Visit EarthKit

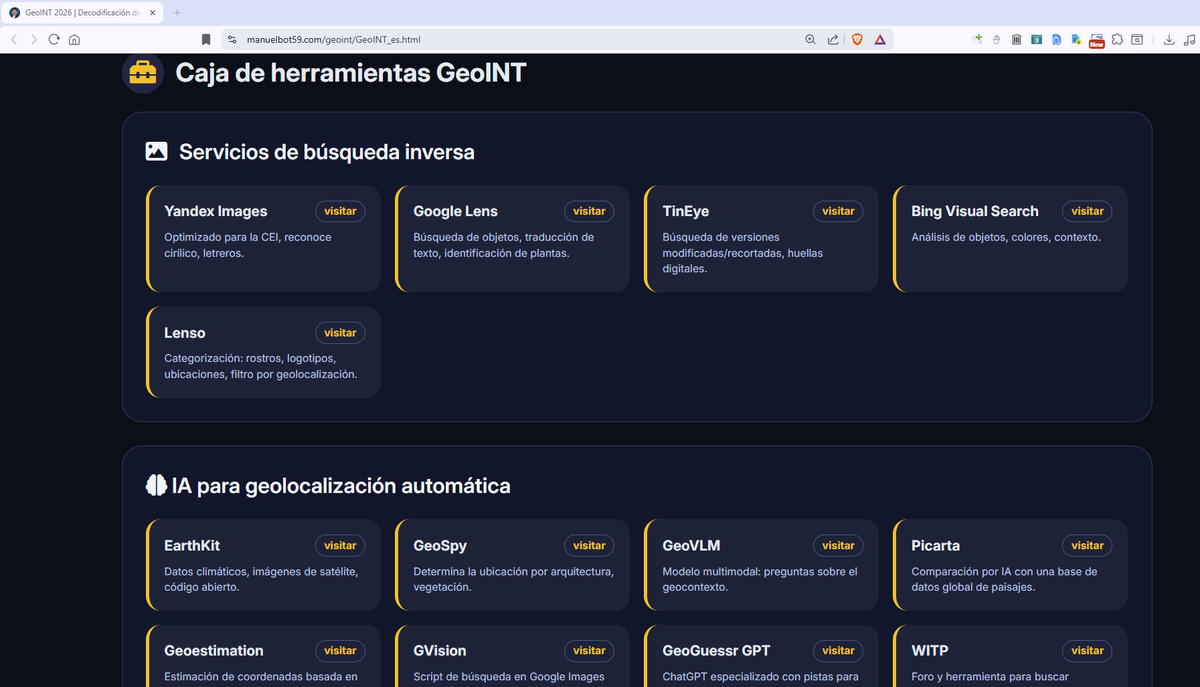pyautogui.click(x=340, y=546)
